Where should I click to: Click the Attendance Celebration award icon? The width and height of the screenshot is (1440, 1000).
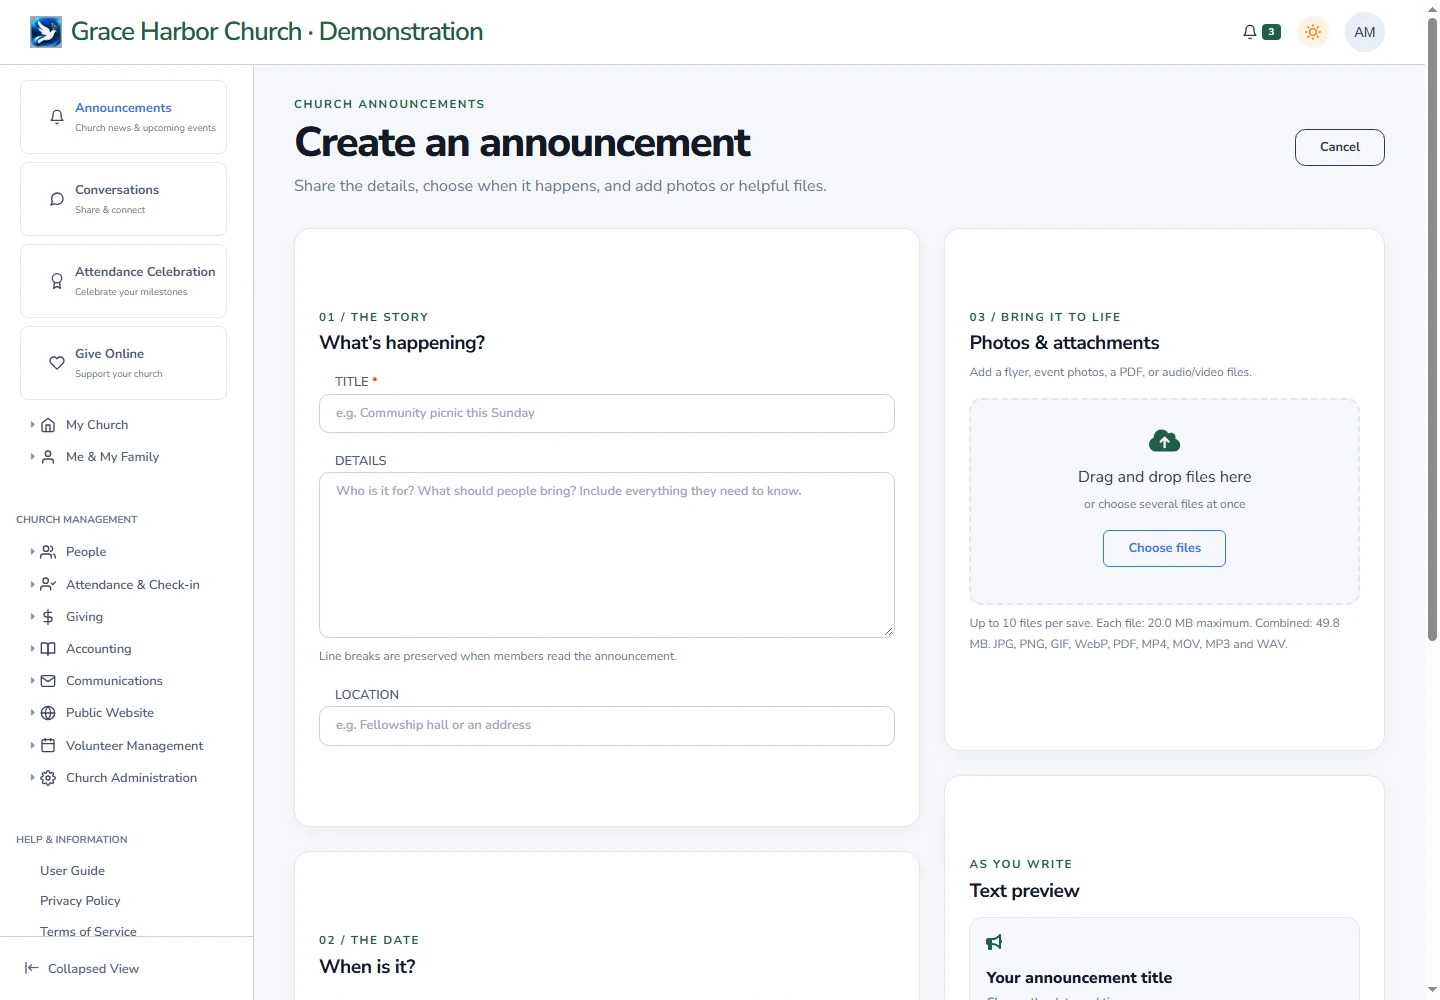point(57,281)
